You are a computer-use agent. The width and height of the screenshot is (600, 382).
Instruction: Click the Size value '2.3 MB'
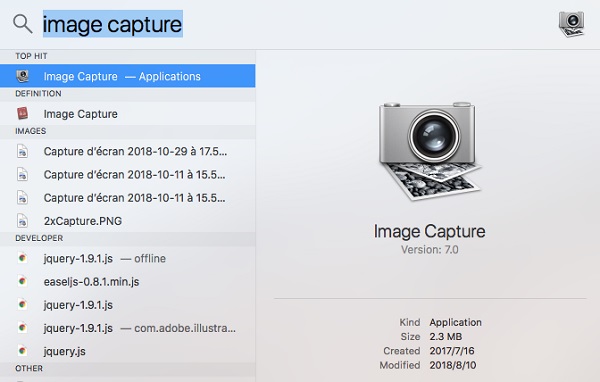tap(445, 336)
